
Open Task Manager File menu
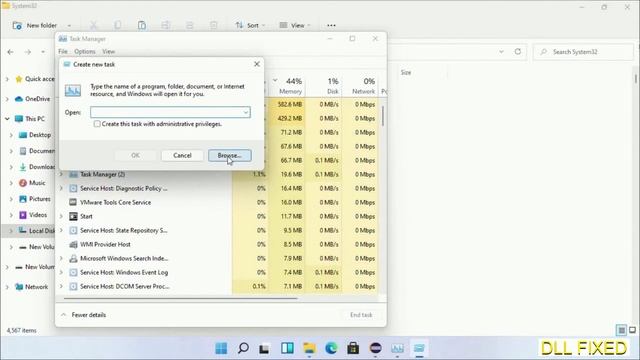63,51
